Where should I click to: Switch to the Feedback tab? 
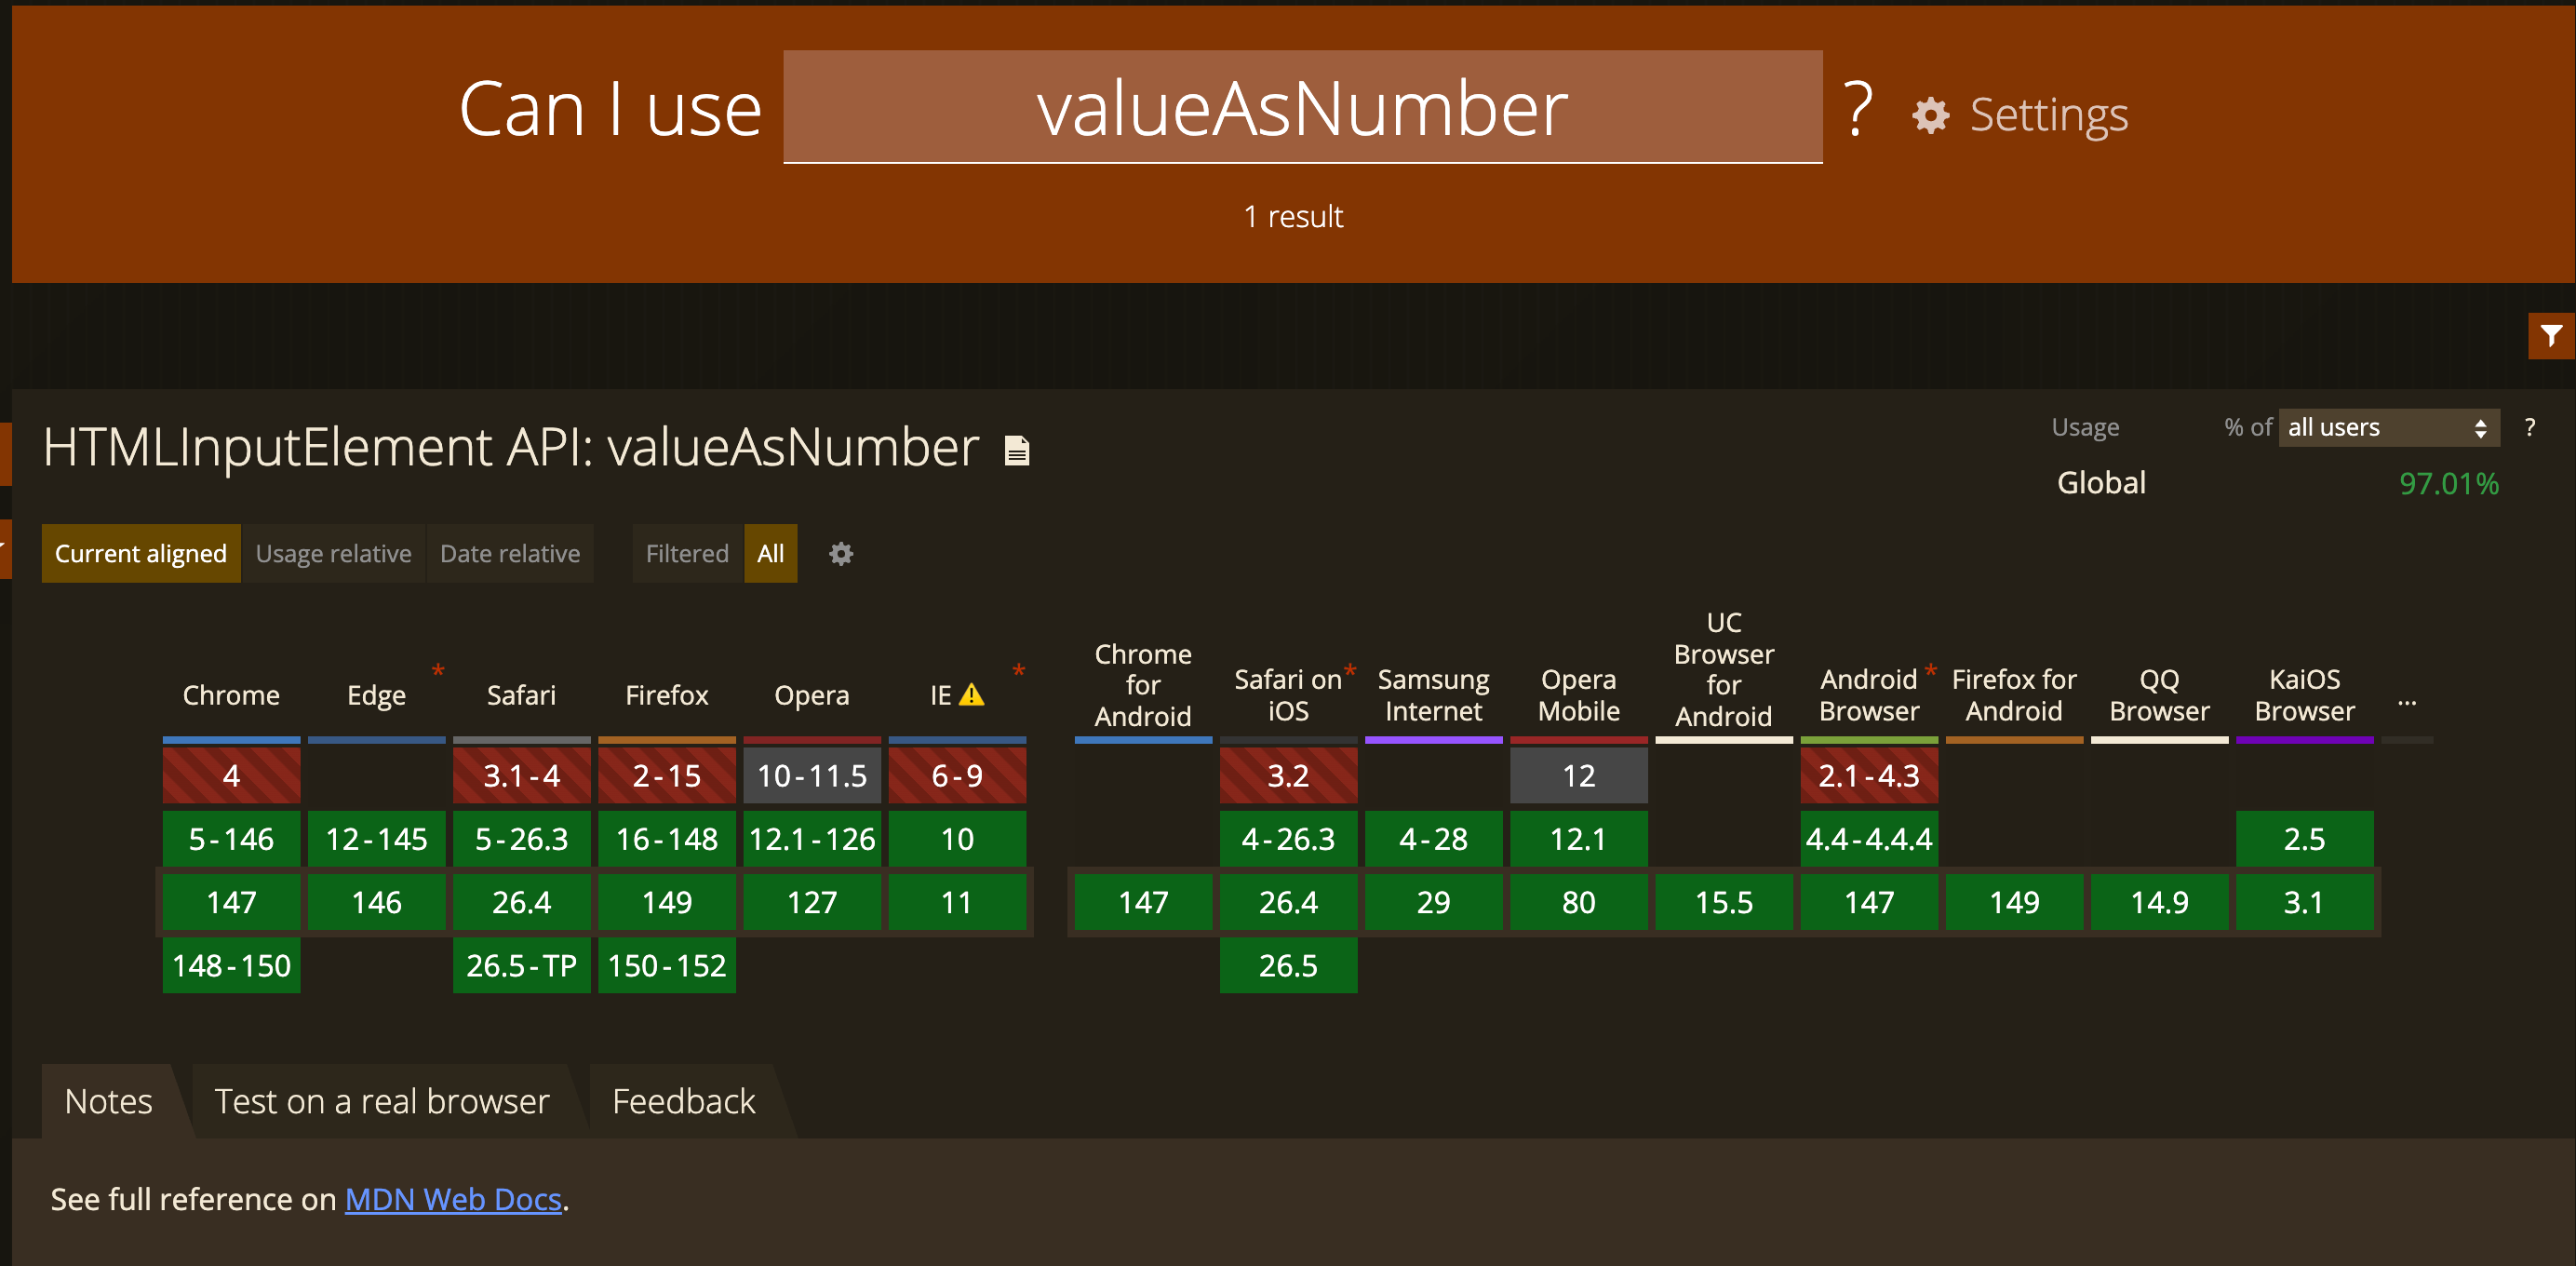(x=683, y=1101)
